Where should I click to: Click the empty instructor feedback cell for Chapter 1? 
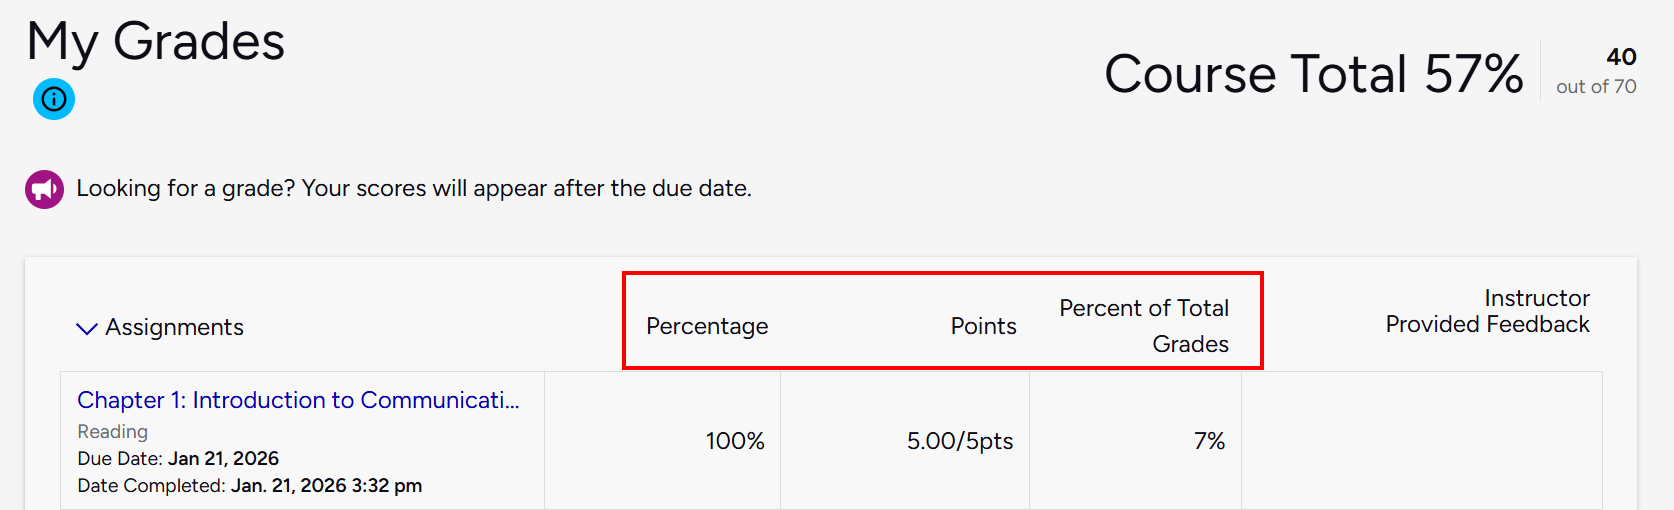click(1421, 441)
